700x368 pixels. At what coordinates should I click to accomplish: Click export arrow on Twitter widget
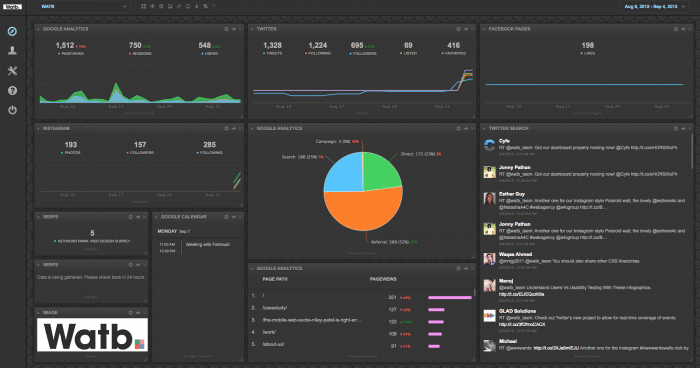click(x=466, y=29)
